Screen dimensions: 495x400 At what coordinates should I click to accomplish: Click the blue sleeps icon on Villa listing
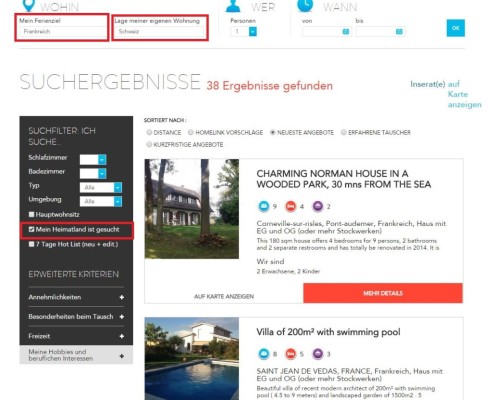(264, 354)
